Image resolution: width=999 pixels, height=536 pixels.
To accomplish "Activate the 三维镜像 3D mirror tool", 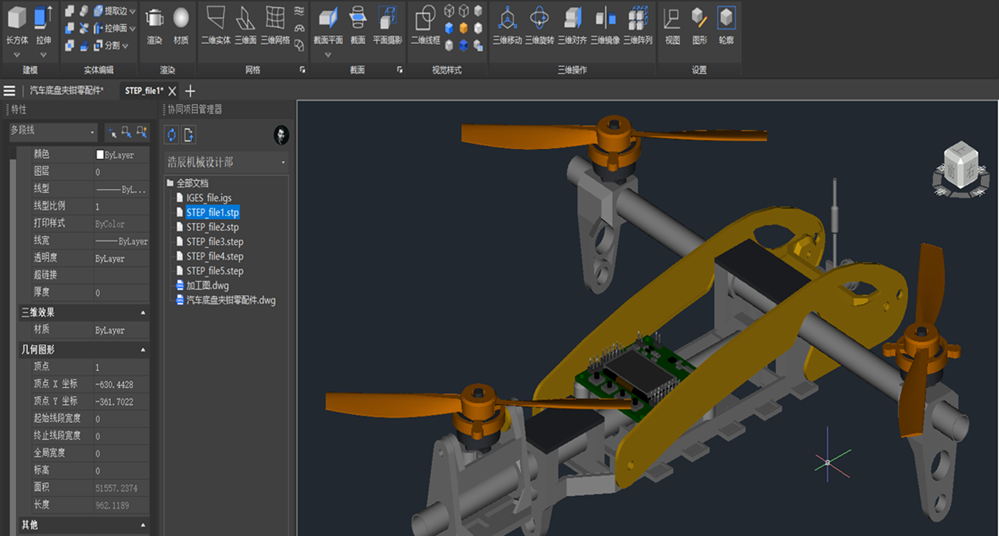I will 605,24.
